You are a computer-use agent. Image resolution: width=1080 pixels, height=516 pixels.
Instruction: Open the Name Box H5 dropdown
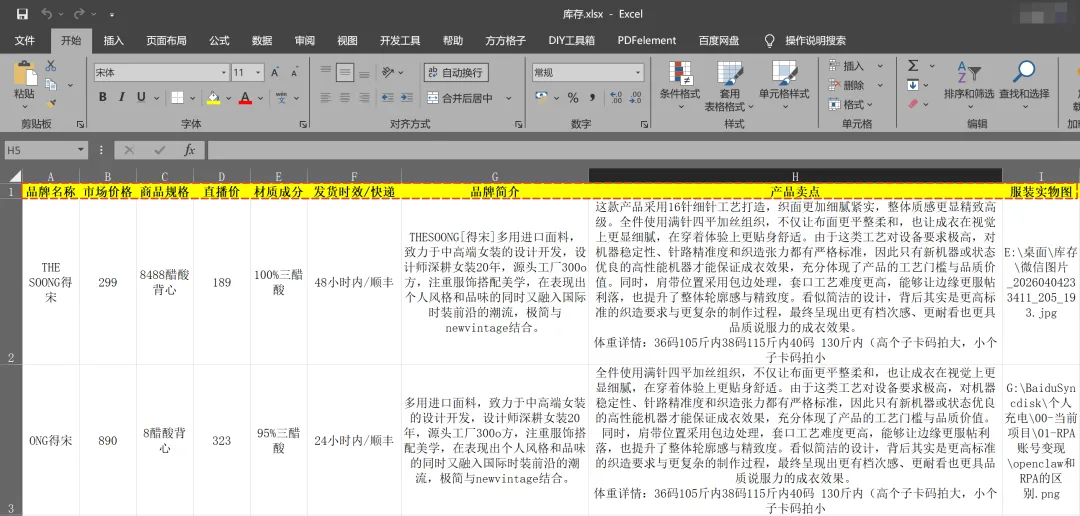point(81,149)
